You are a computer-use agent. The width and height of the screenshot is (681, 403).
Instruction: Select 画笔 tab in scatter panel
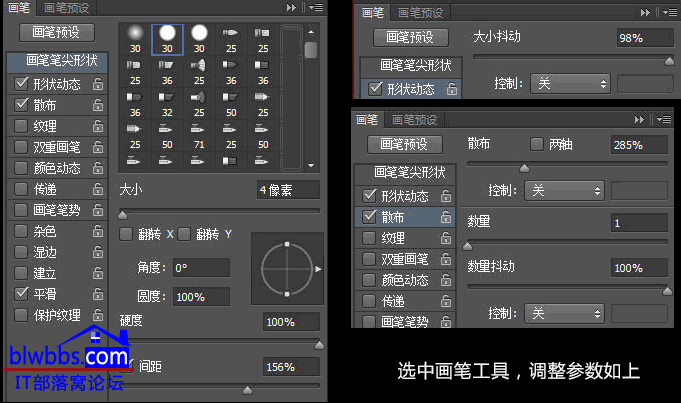pyautogui.click(x=367, y=119)
